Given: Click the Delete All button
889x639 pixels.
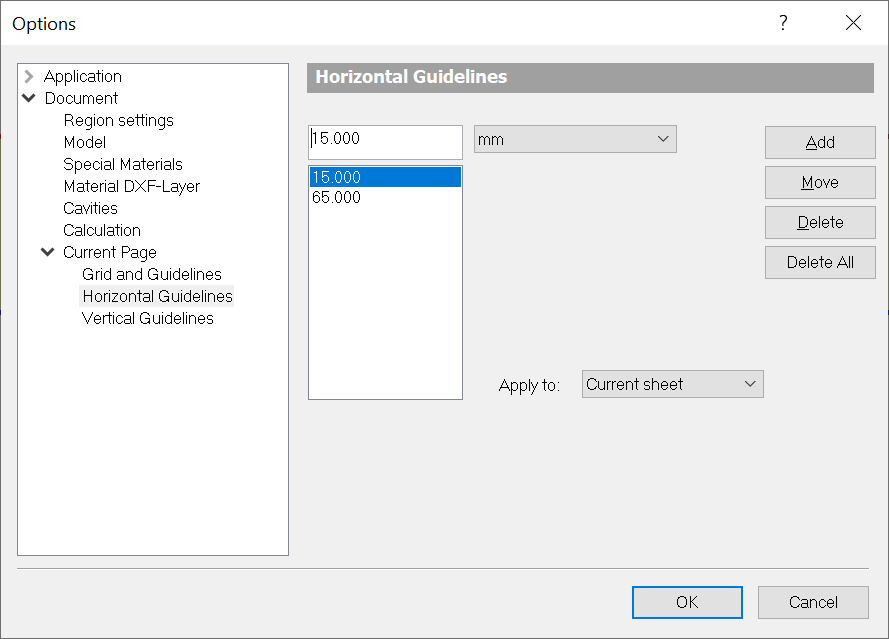Looking at the screenshot, I should 820,263.
